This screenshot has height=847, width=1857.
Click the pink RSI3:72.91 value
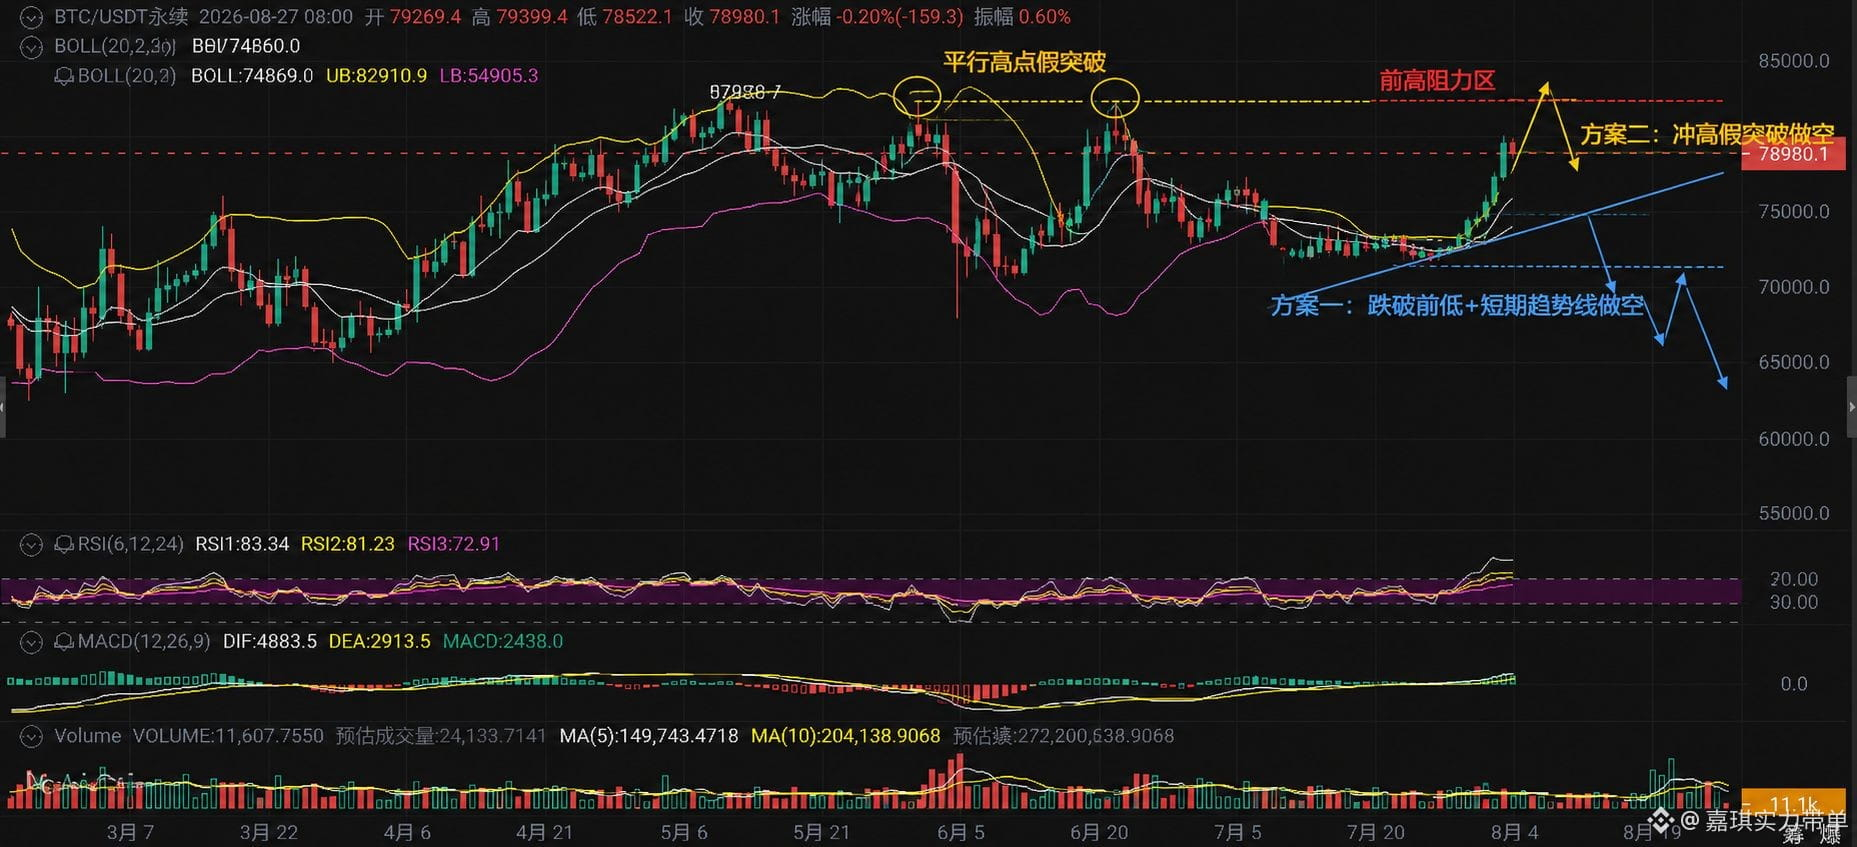(453, 544)
